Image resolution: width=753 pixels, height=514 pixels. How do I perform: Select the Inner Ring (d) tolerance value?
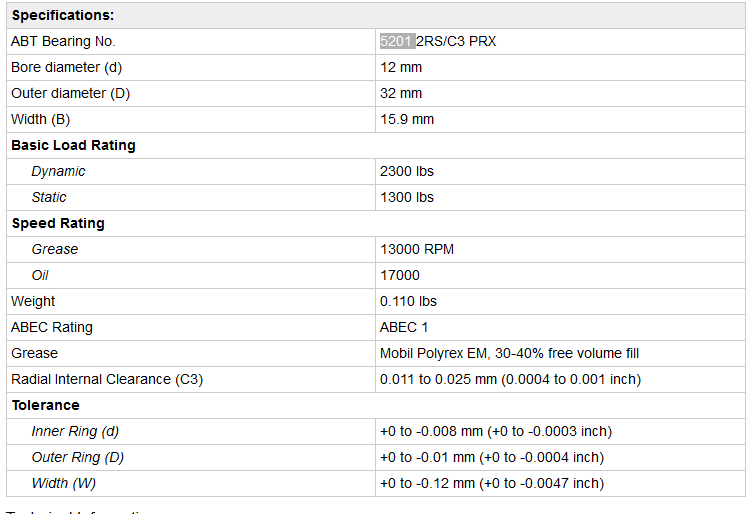495,431
